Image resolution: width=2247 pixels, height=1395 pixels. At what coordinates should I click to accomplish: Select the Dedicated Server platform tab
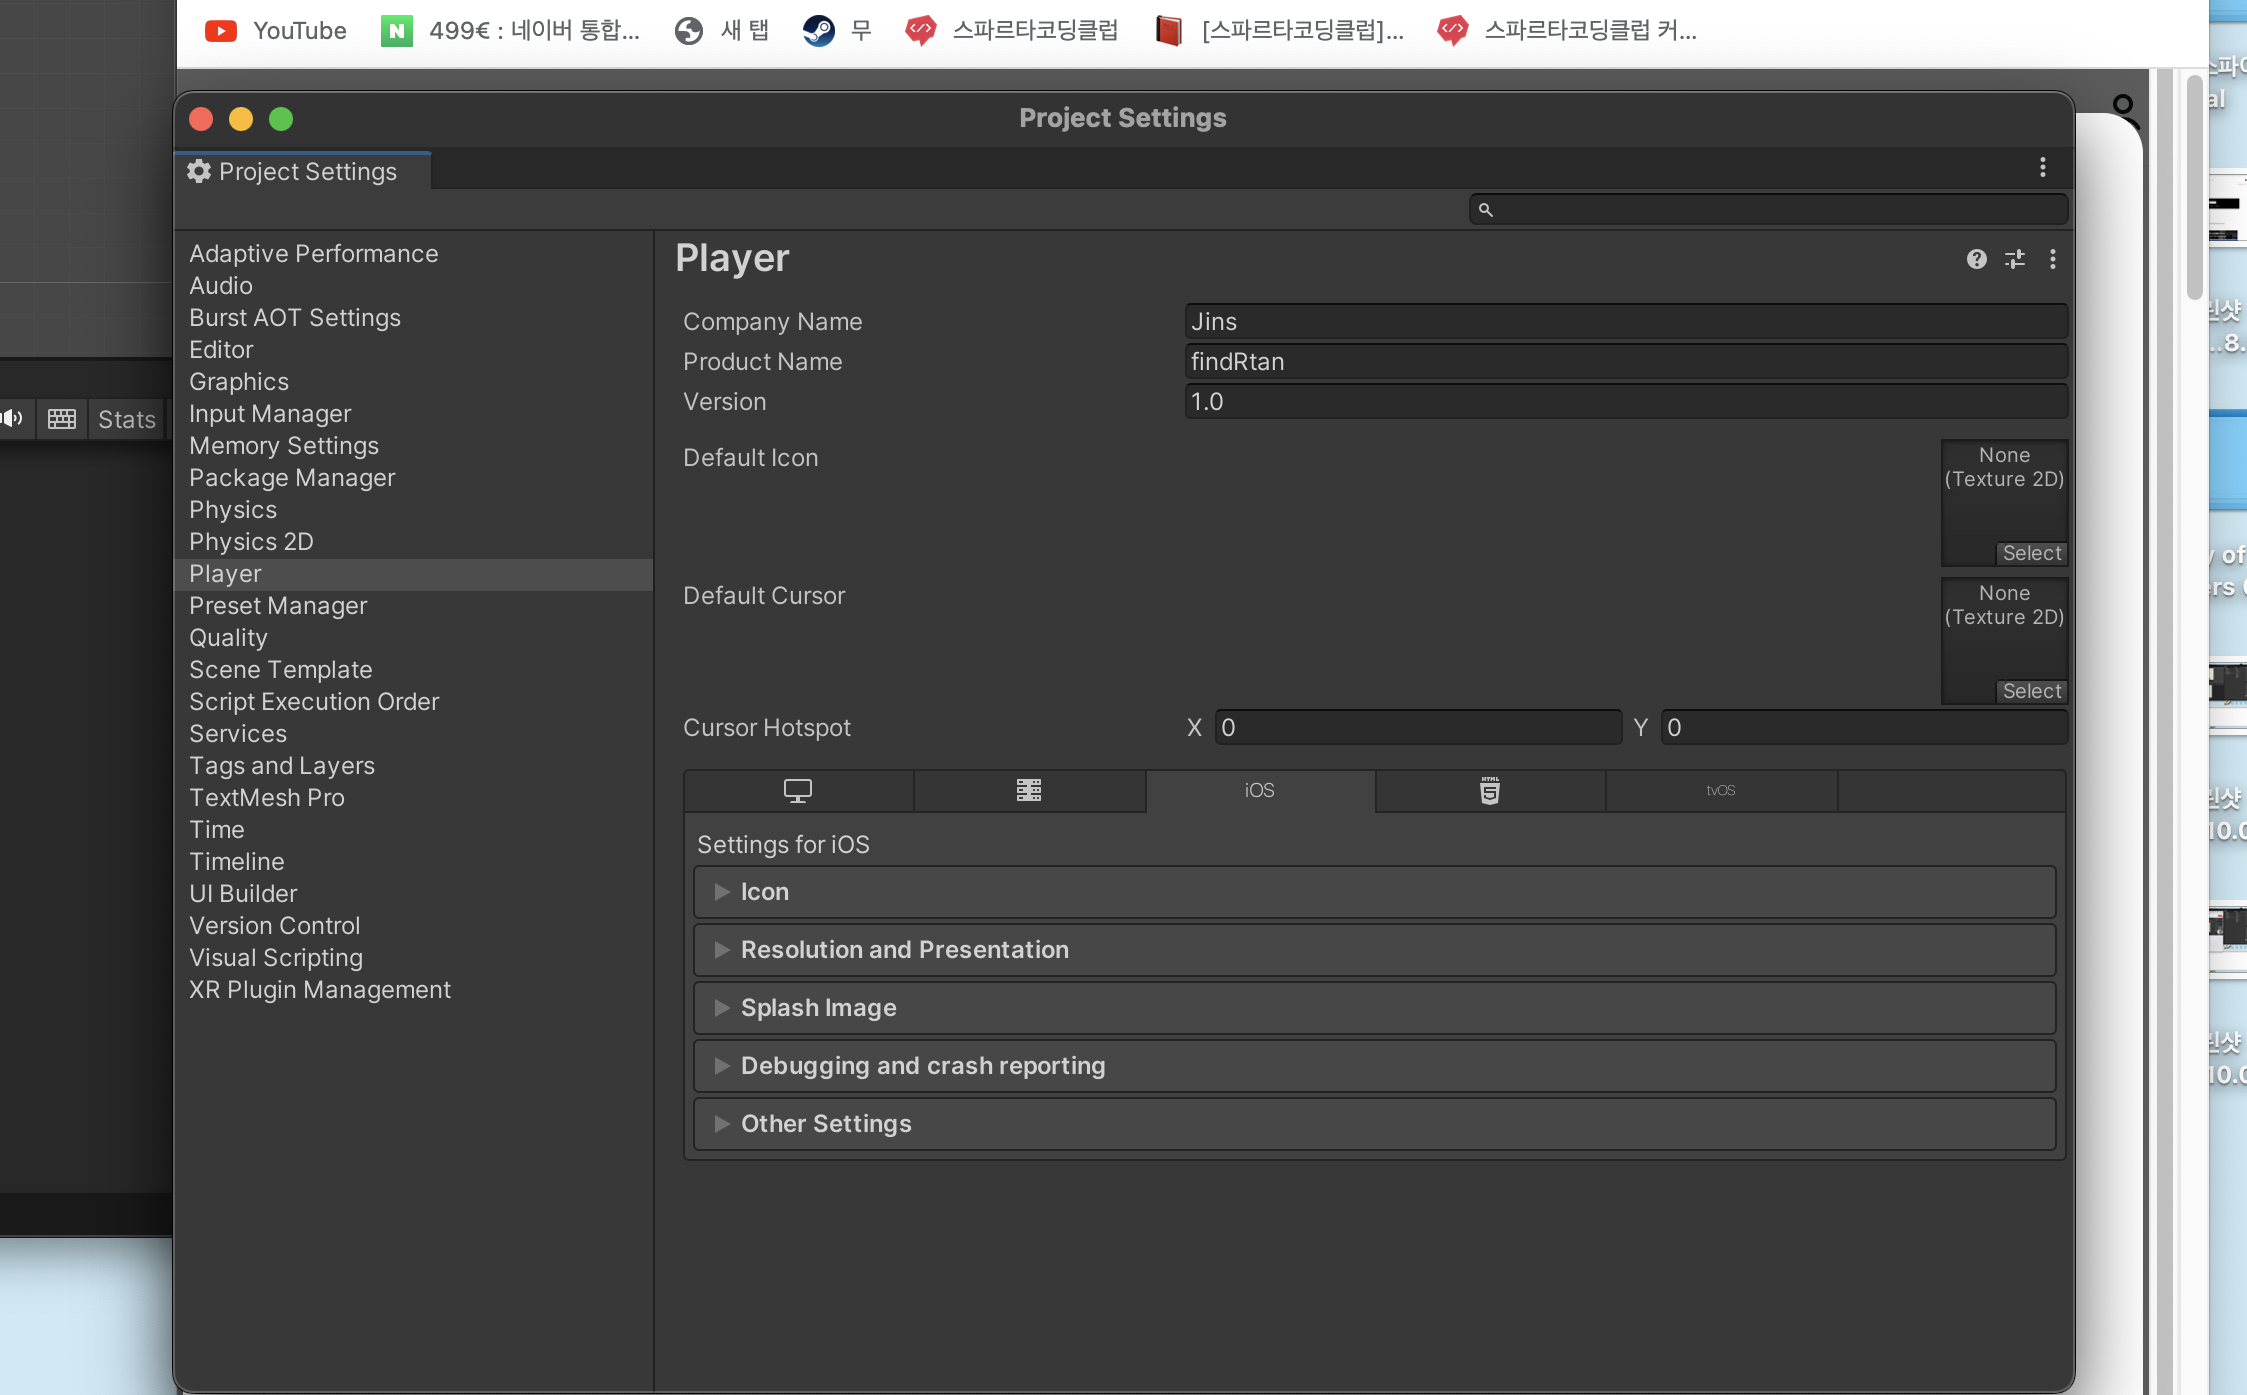1029,790
